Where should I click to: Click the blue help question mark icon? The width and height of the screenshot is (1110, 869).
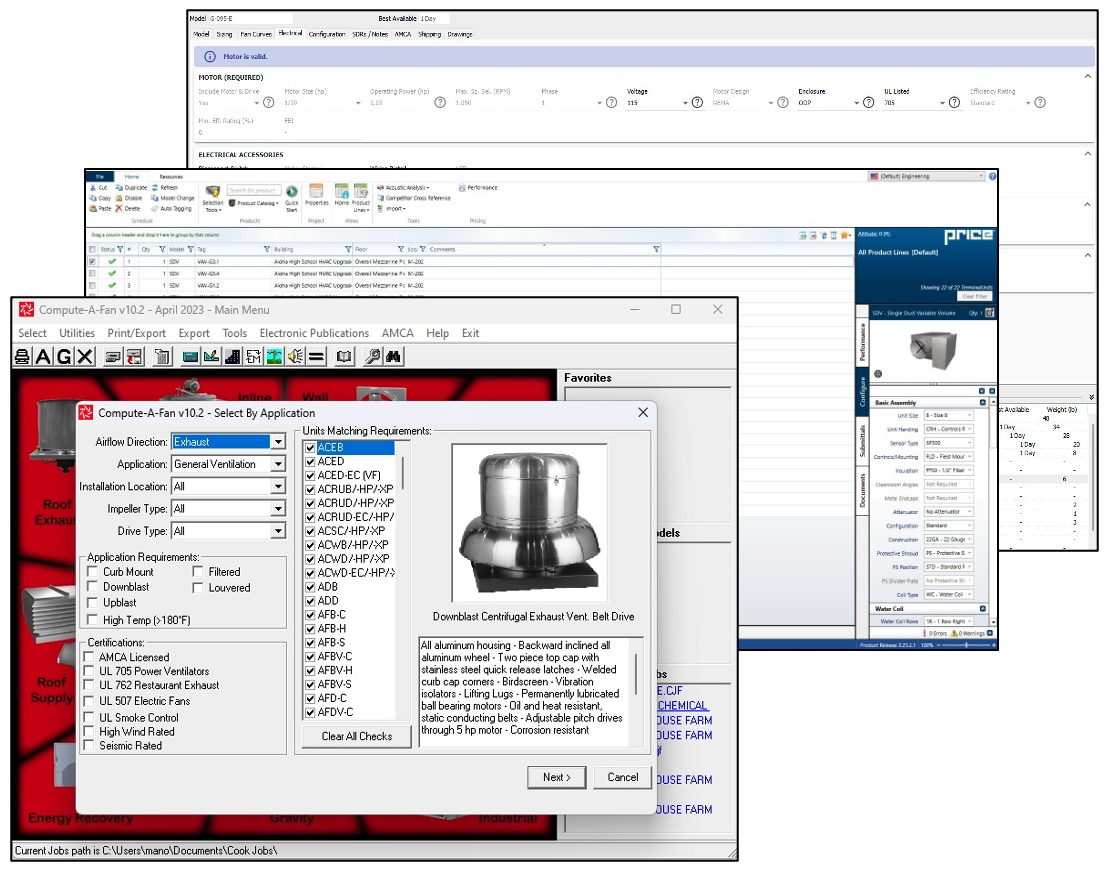992,177
